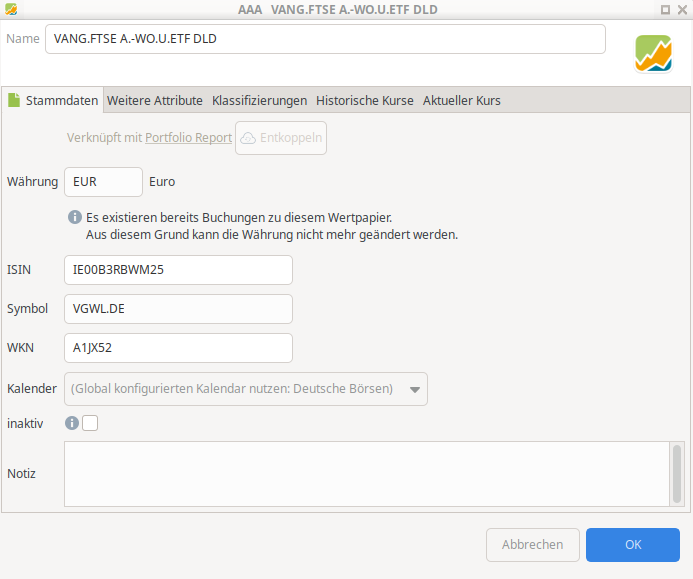Image resolution: width=693 pixels, height=579 pixels.
Task: Click the Entkoppeln button
Action: click(x=281, y=138)
